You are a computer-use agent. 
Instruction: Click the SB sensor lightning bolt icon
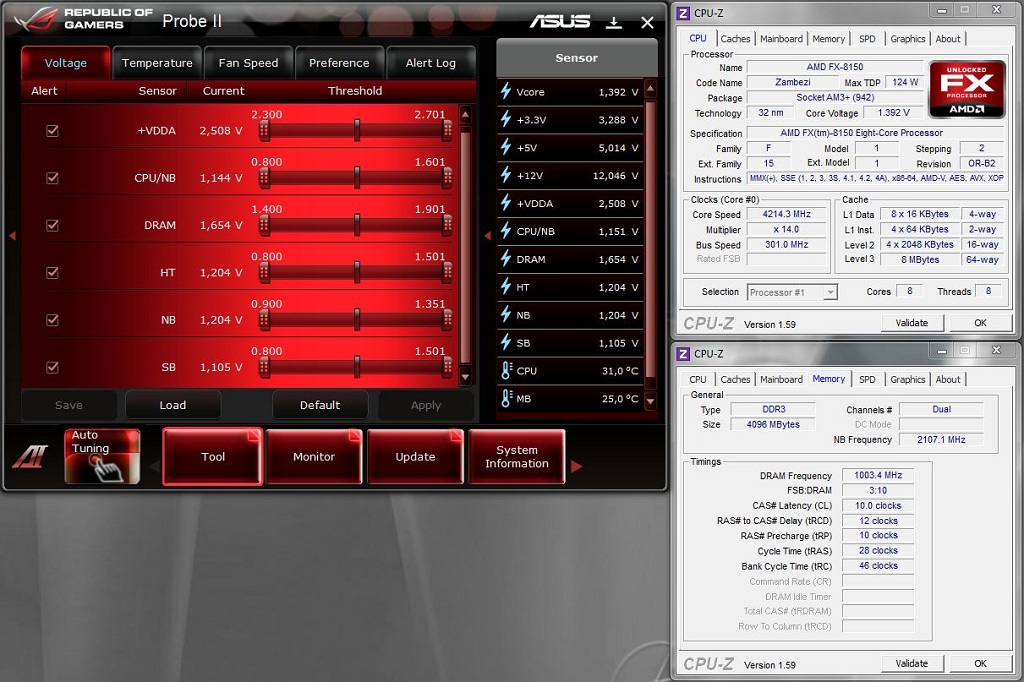click(505, 342)
